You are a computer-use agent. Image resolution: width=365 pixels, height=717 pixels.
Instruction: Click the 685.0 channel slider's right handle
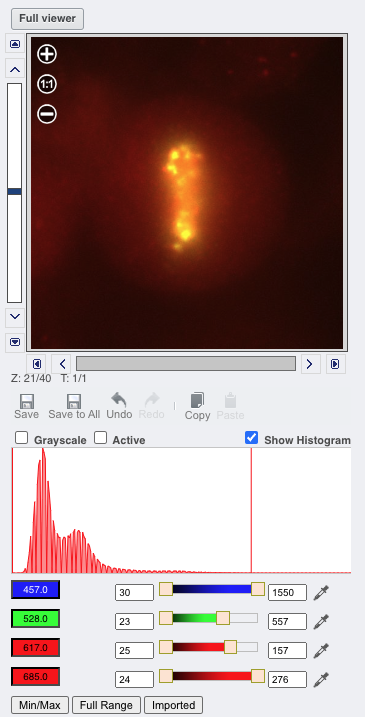click(x=258, y=675)
